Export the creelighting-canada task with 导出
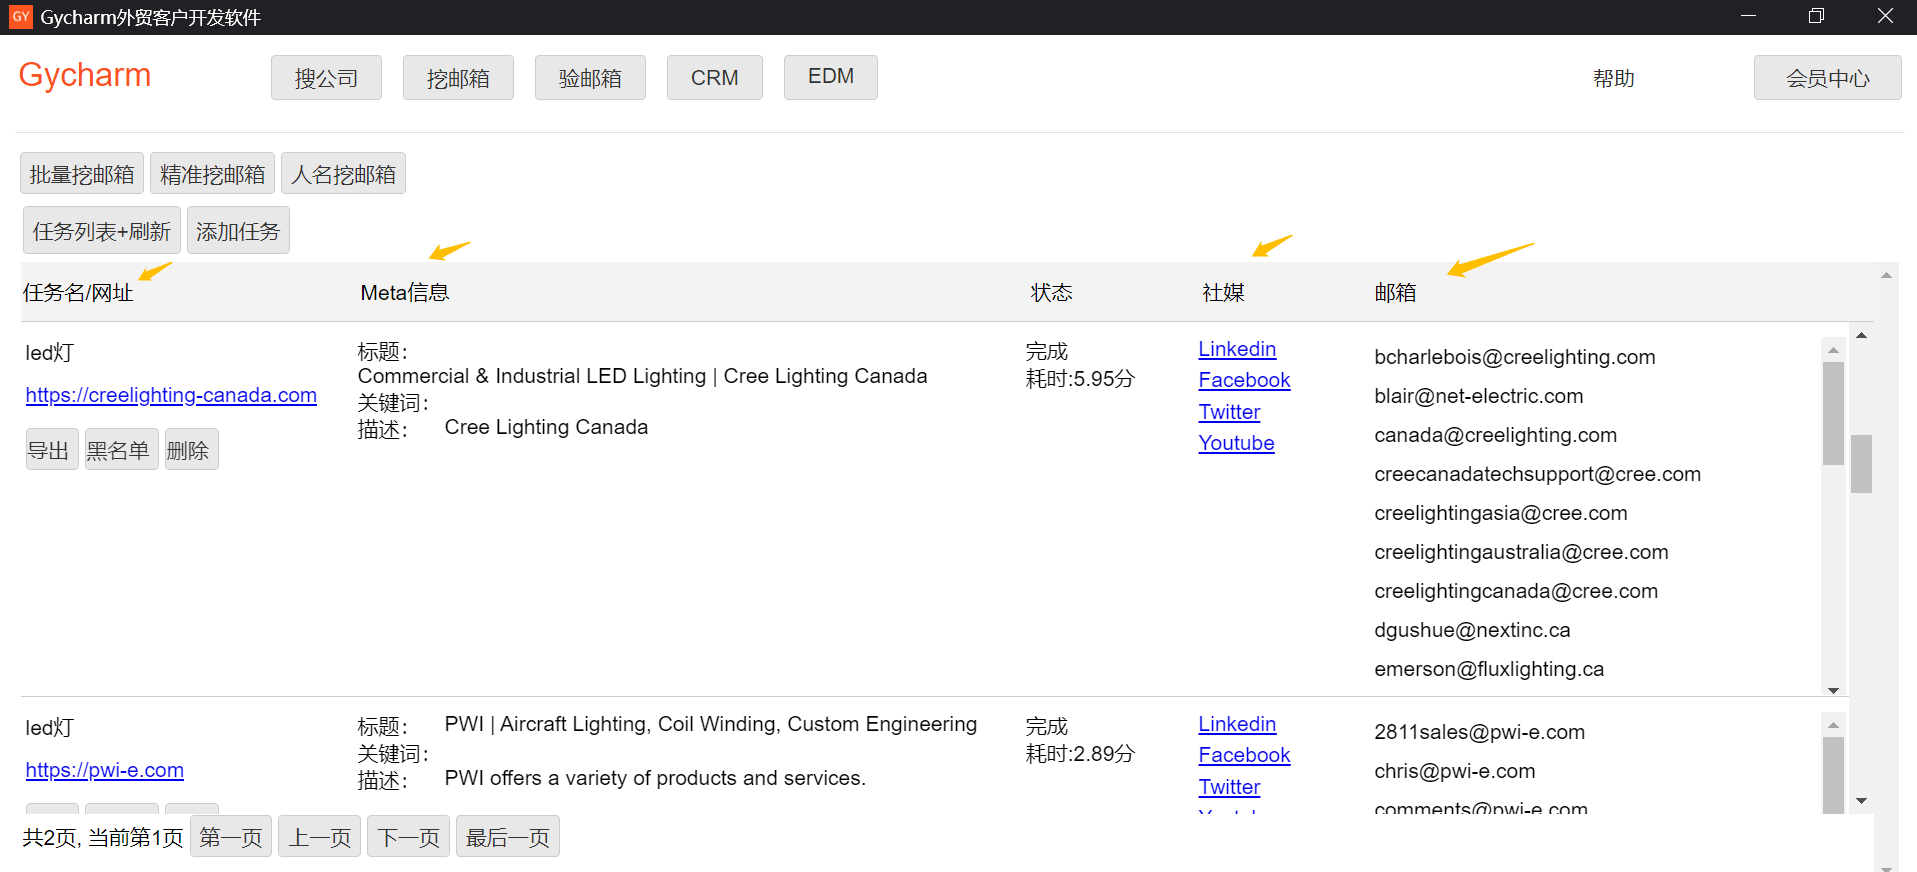This screenshot has width=1917, height=872. [x=52, y=449]
